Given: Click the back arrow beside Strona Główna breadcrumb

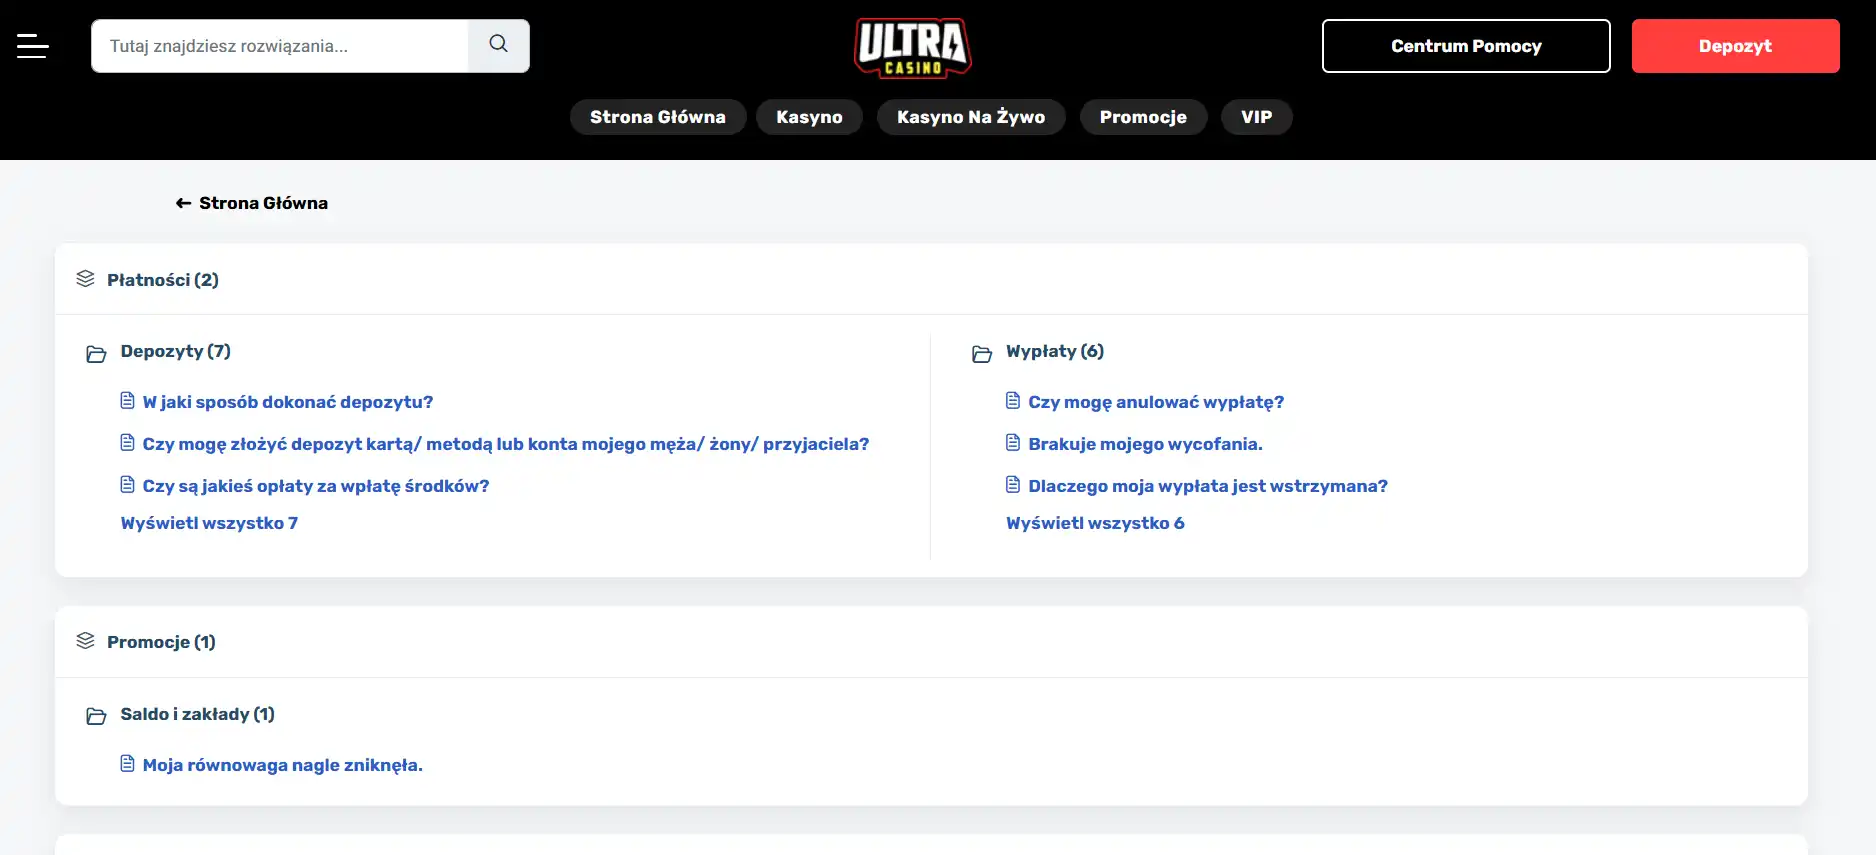Looking at the screenshot, I should click(x=183, y=203).
